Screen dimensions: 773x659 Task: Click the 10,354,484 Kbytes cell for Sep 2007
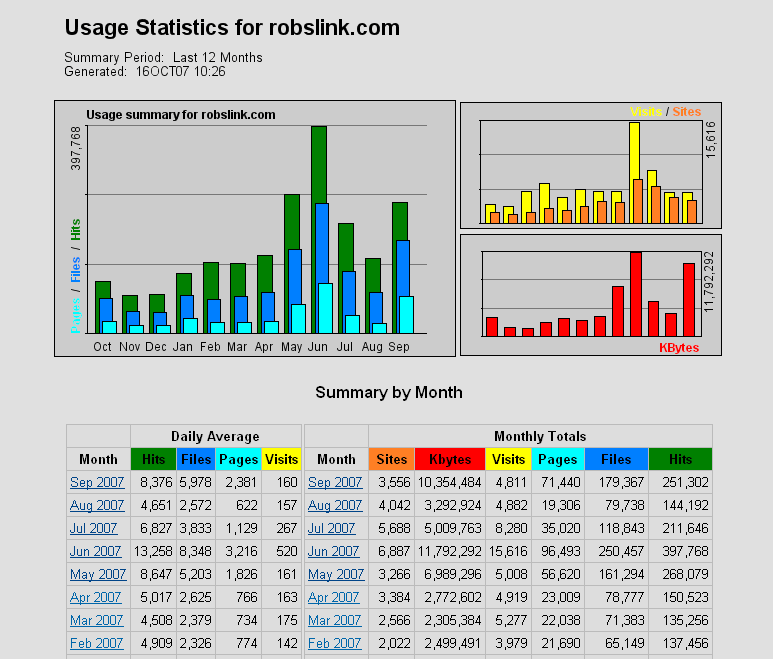(450, 482)
